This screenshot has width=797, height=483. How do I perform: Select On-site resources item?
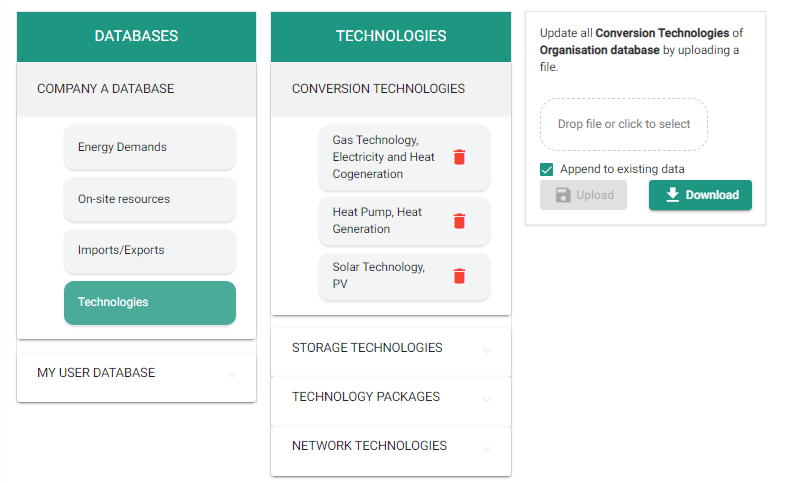click(x=150, y=199)
